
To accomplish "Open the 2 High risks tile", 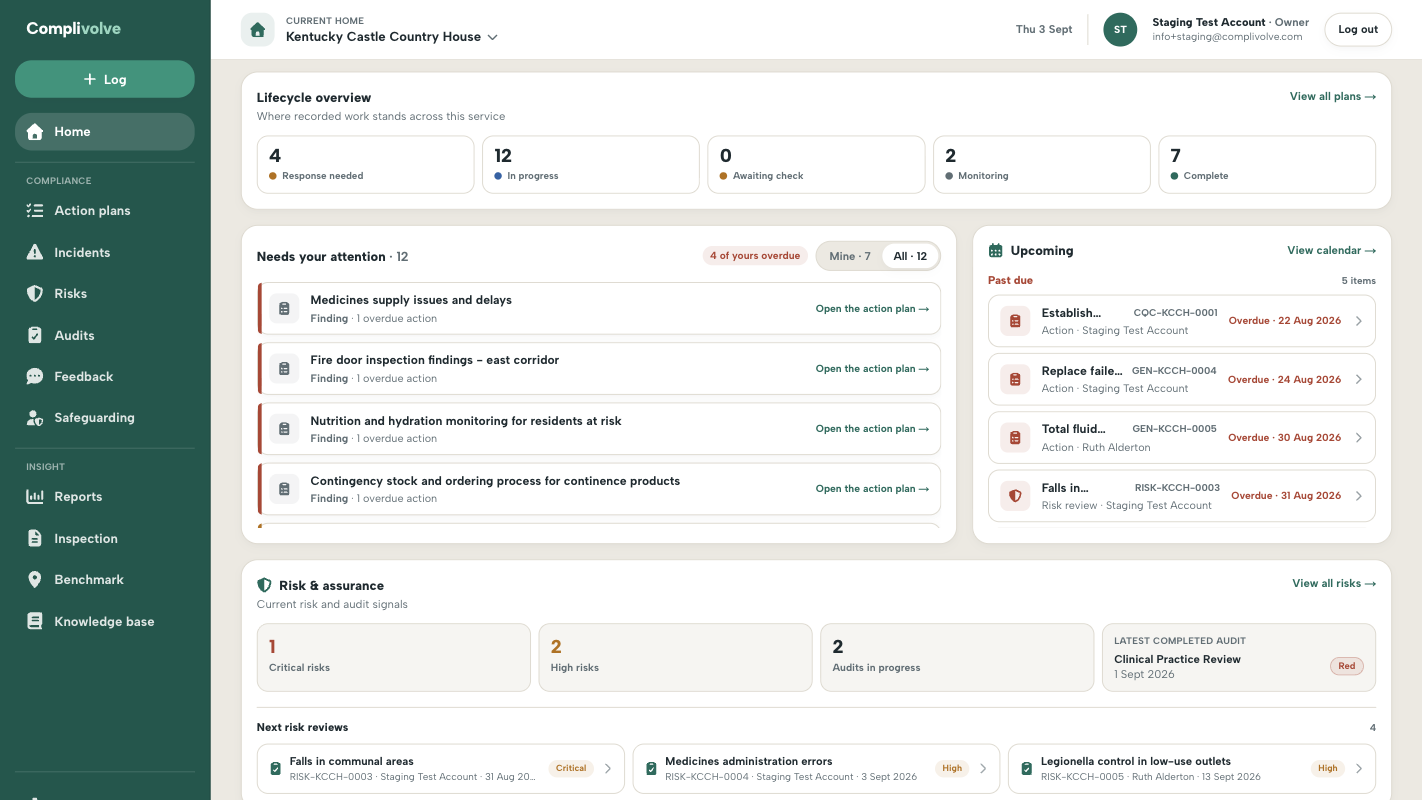I will (675, 658).
